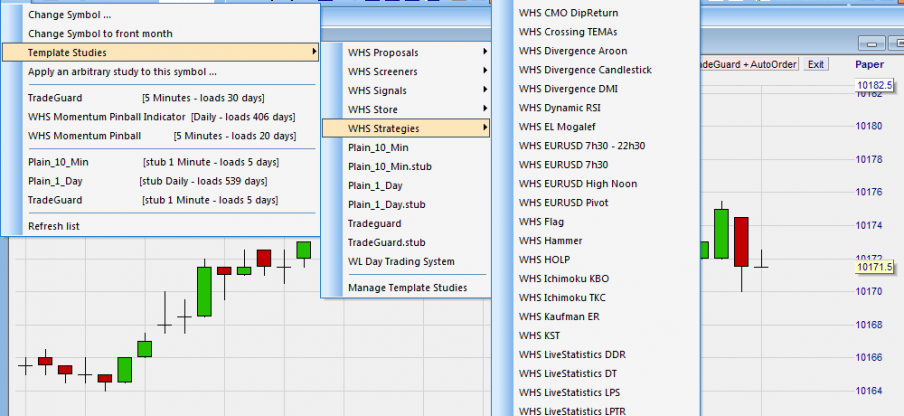The width and height of the screenshot is (904, 416).
Task: Pick TradeGuard 5 Minutes loads 30 days
Action: [x=160, y=98]
